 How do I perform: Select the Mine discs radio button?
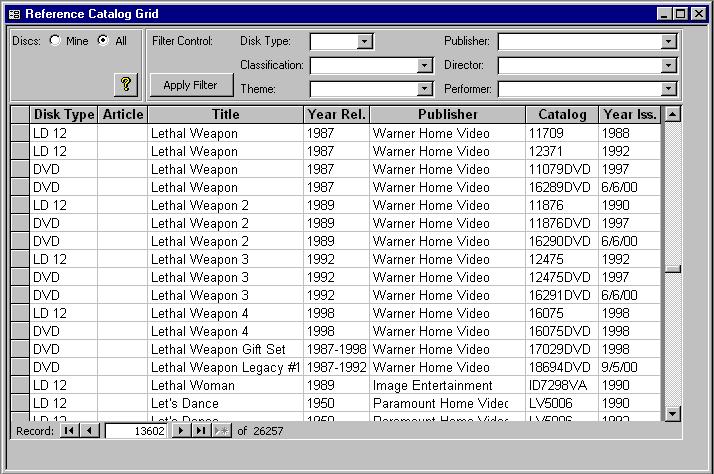54,41
